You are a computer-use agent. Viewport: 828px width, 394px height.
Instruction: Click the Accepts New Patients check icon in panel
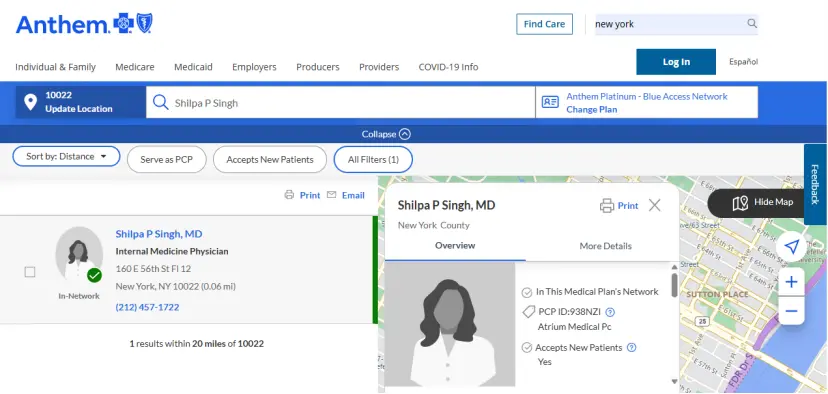click(526, 348)
